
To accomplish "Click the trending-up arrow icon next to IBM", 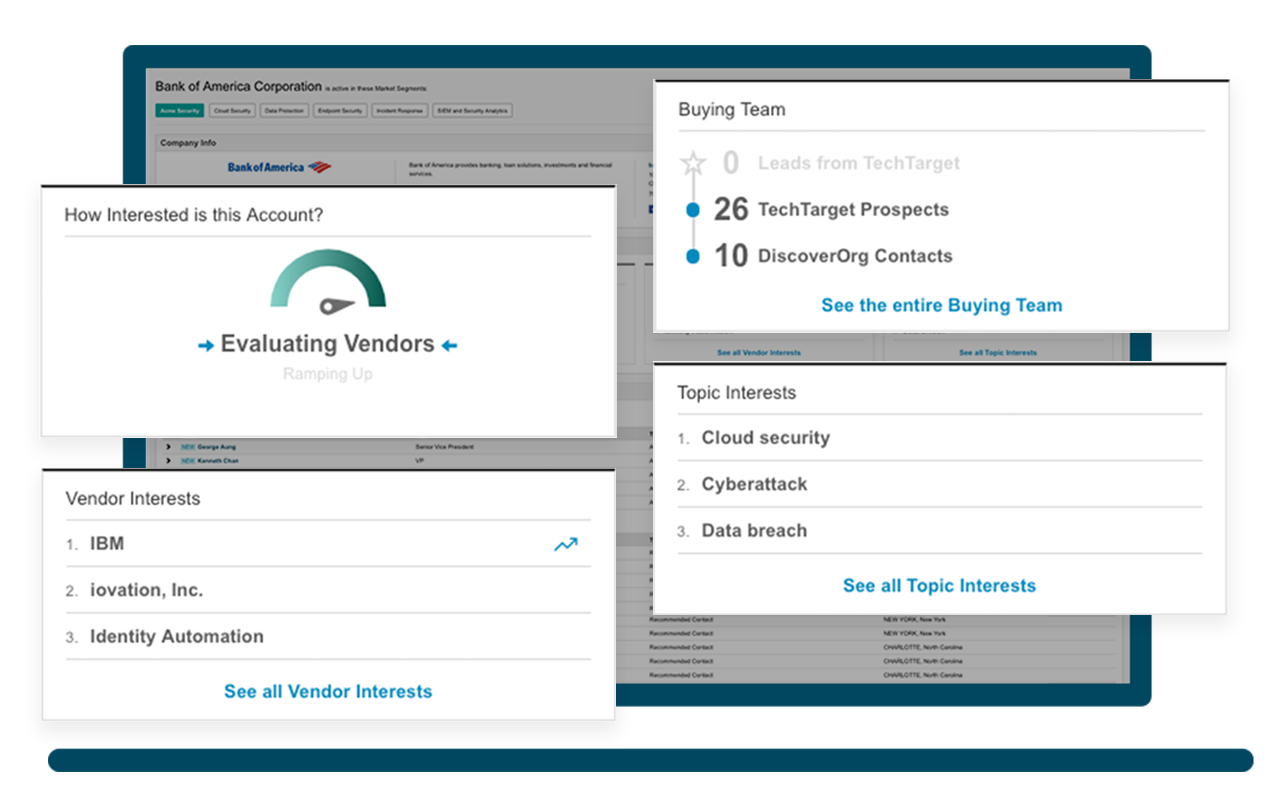I will coord(566,545).
